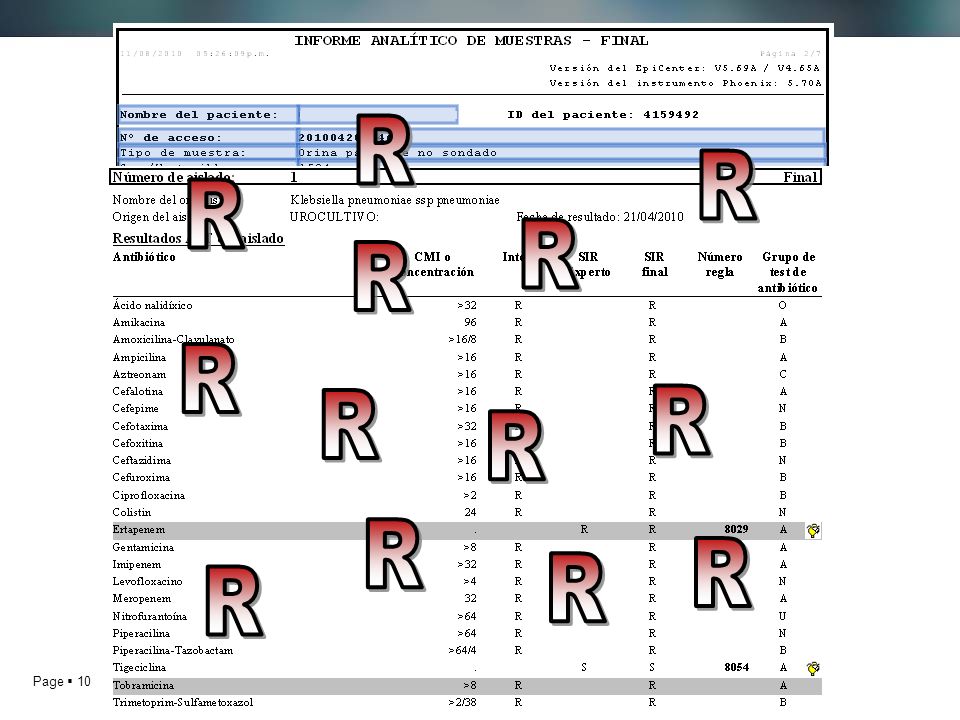The image size is (960, 720).
Task: Select the 'Nº de acceso:' label
Action: 170,138
